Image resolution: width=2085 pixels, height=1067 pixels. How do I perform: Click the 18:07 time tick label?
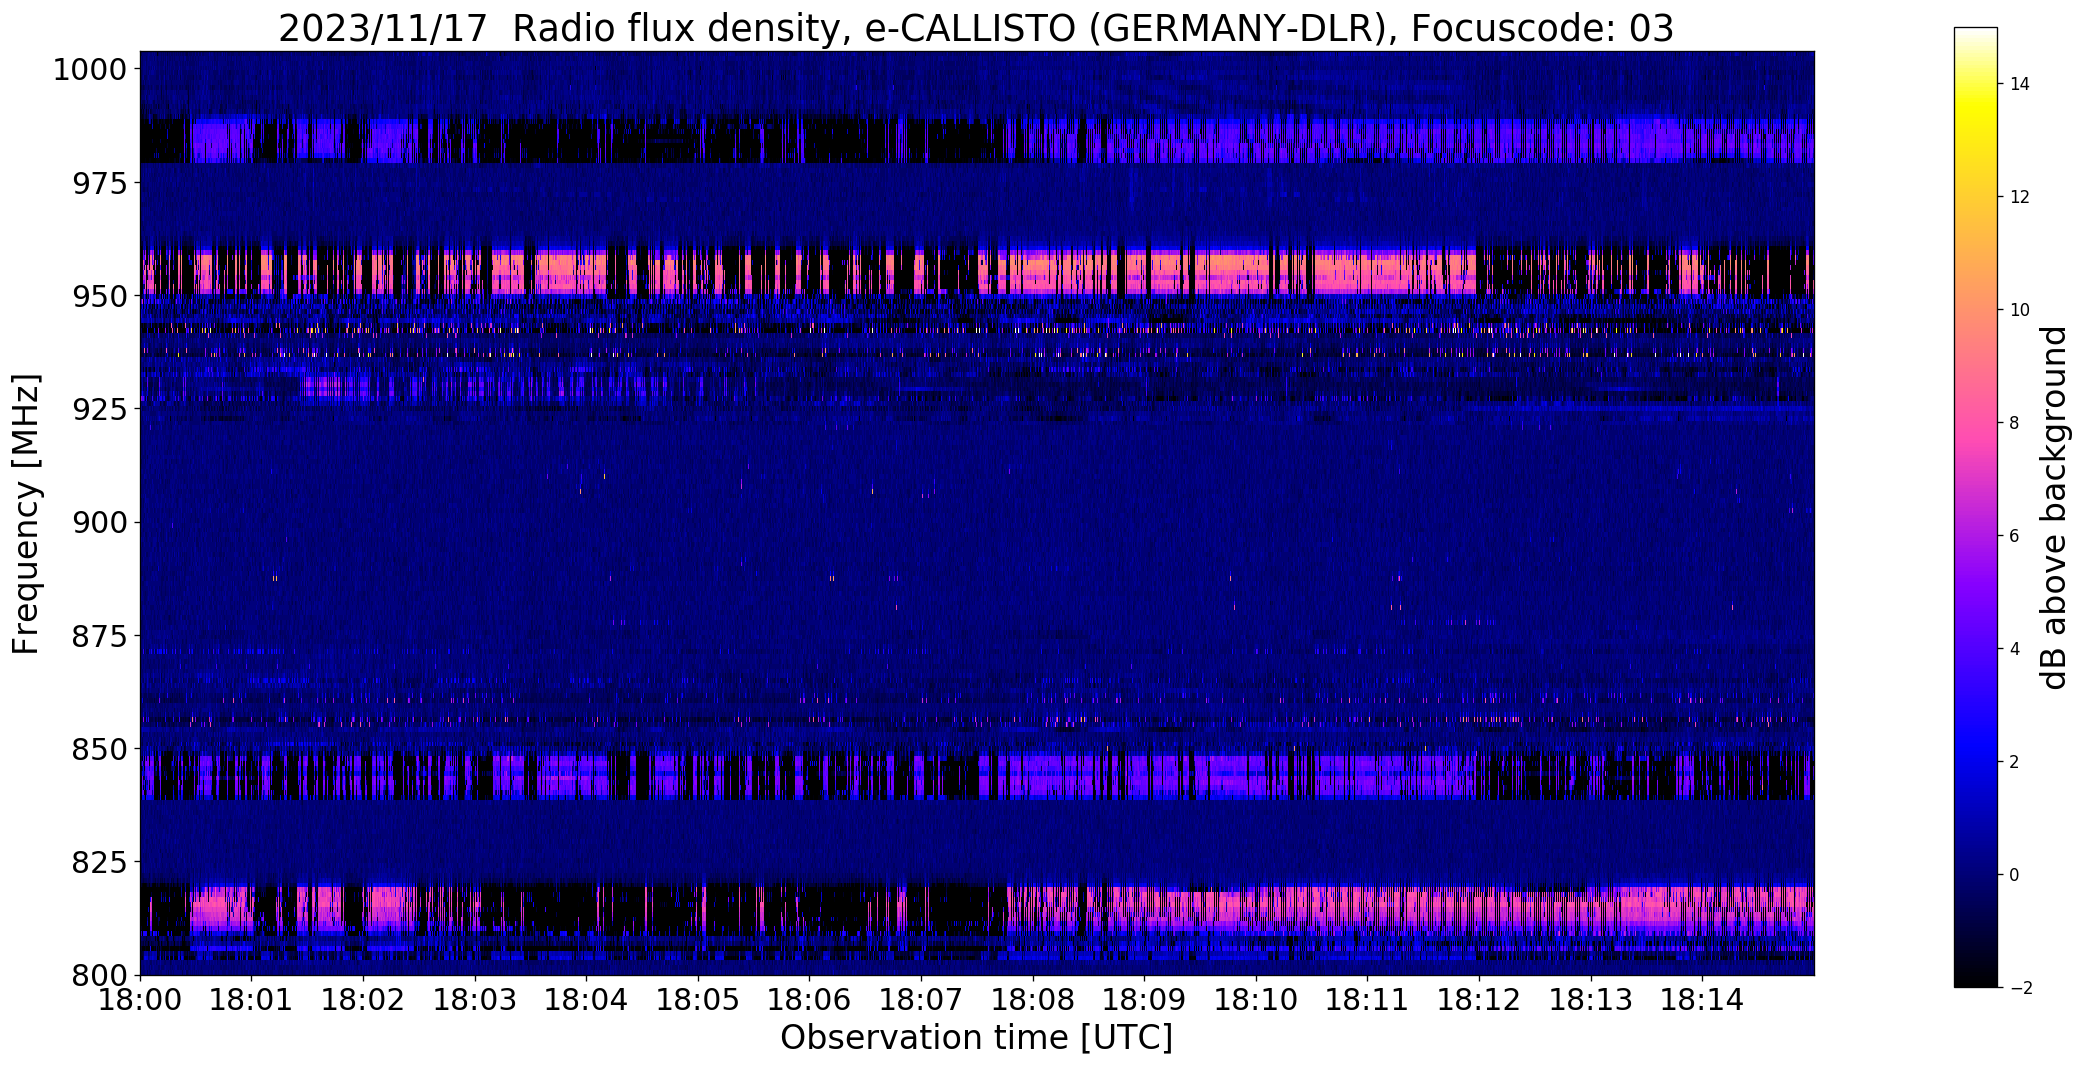(x=921, y=1000)
